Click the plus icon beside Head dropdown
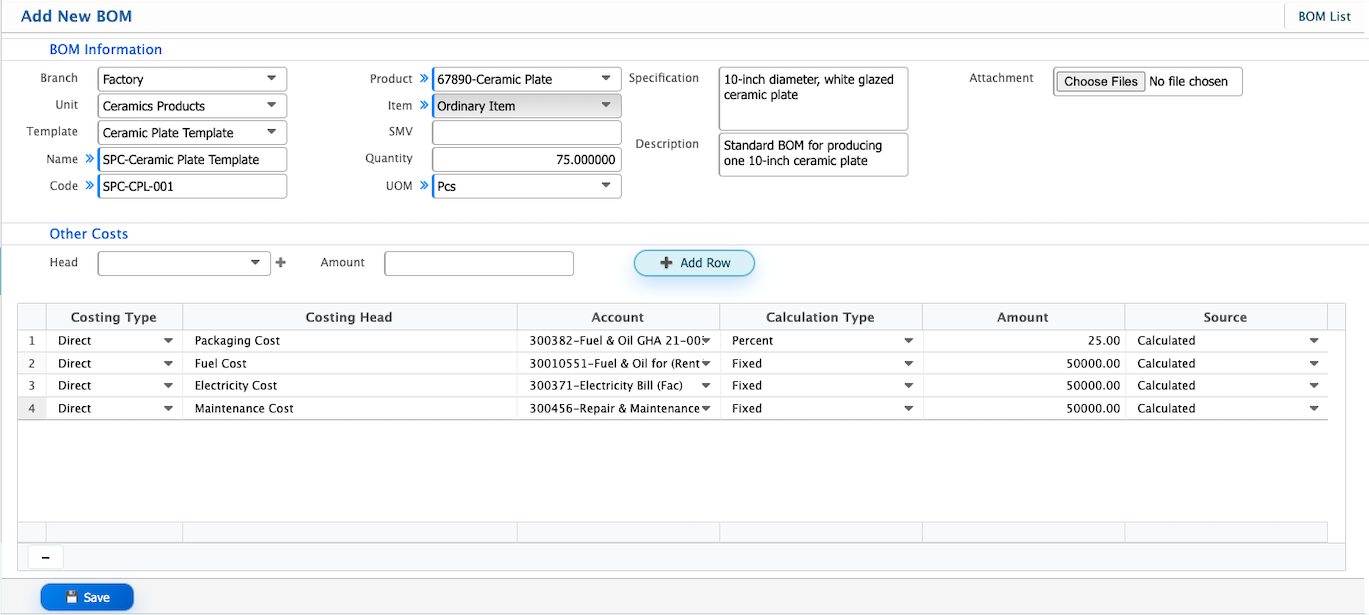Image resolution: width=1369 pixels, height=615 pixels. point(281,263)
